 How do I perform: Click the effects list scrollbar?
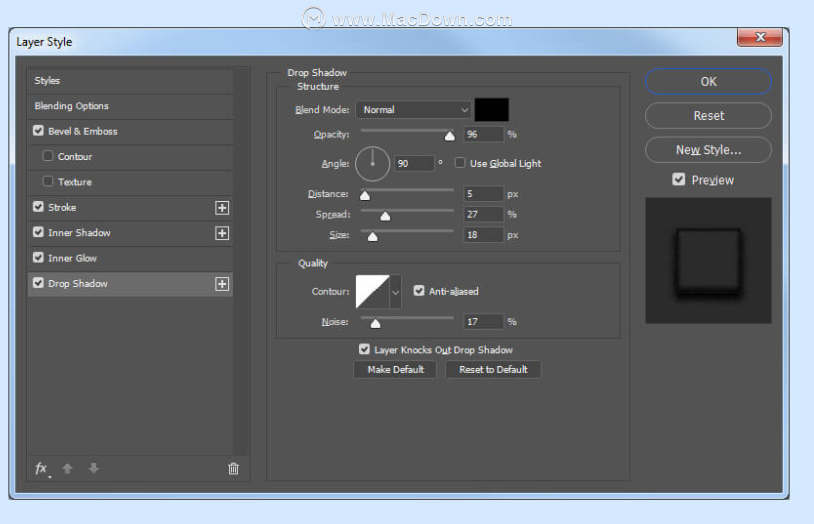(x=240, y=261)
